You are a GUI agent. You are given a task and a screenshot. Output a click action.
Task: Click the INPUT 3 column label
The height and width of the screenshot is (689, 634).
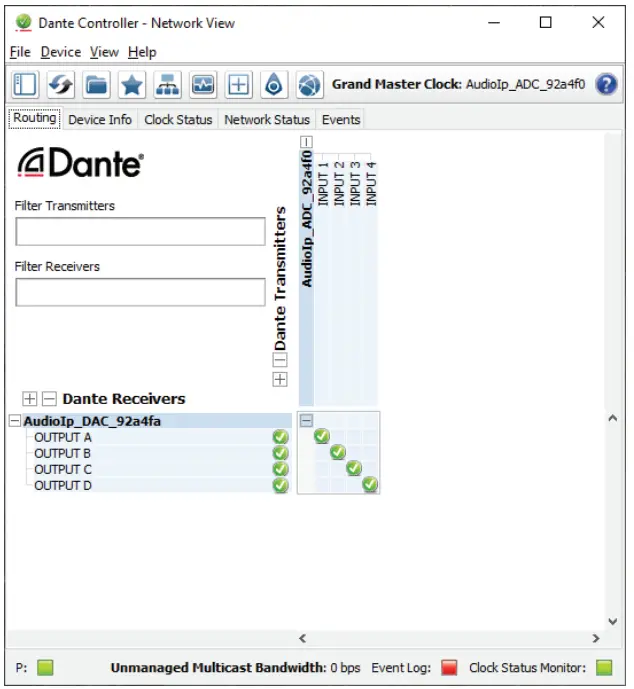click(x=355, y=184)
